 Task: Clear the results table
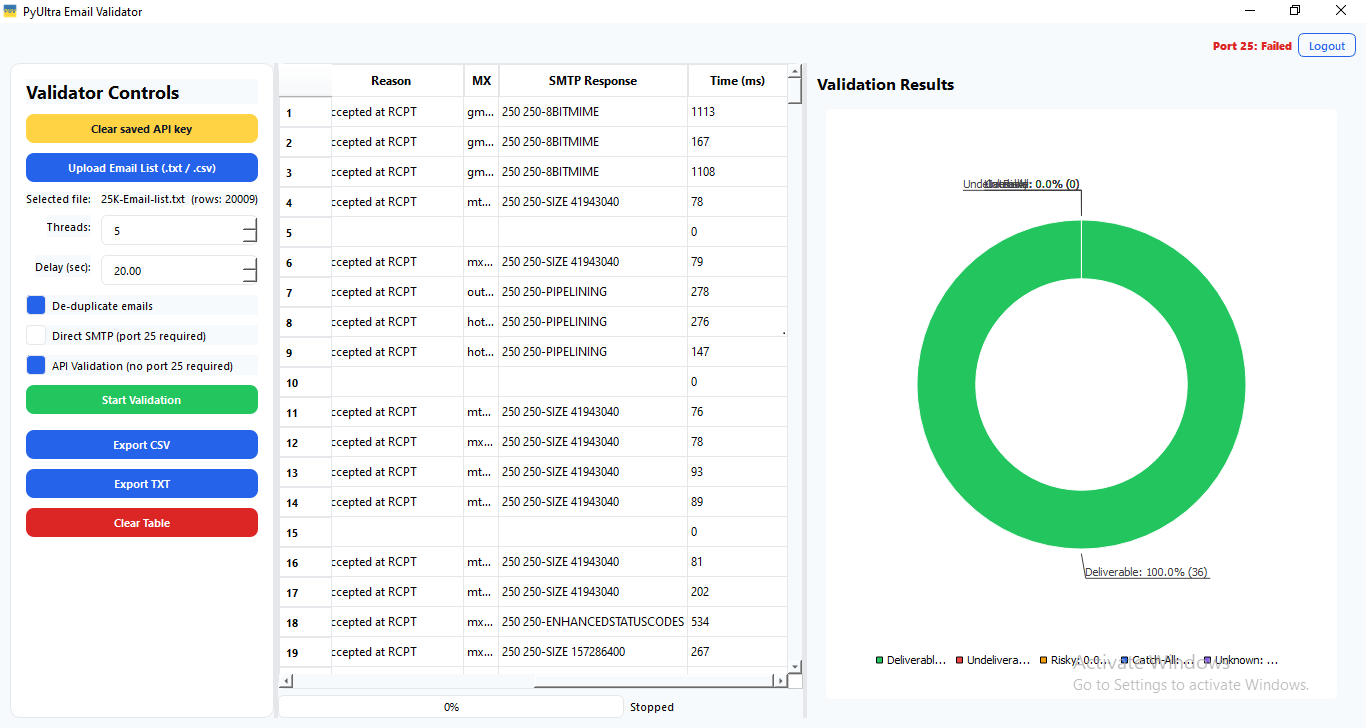[141, 522]
